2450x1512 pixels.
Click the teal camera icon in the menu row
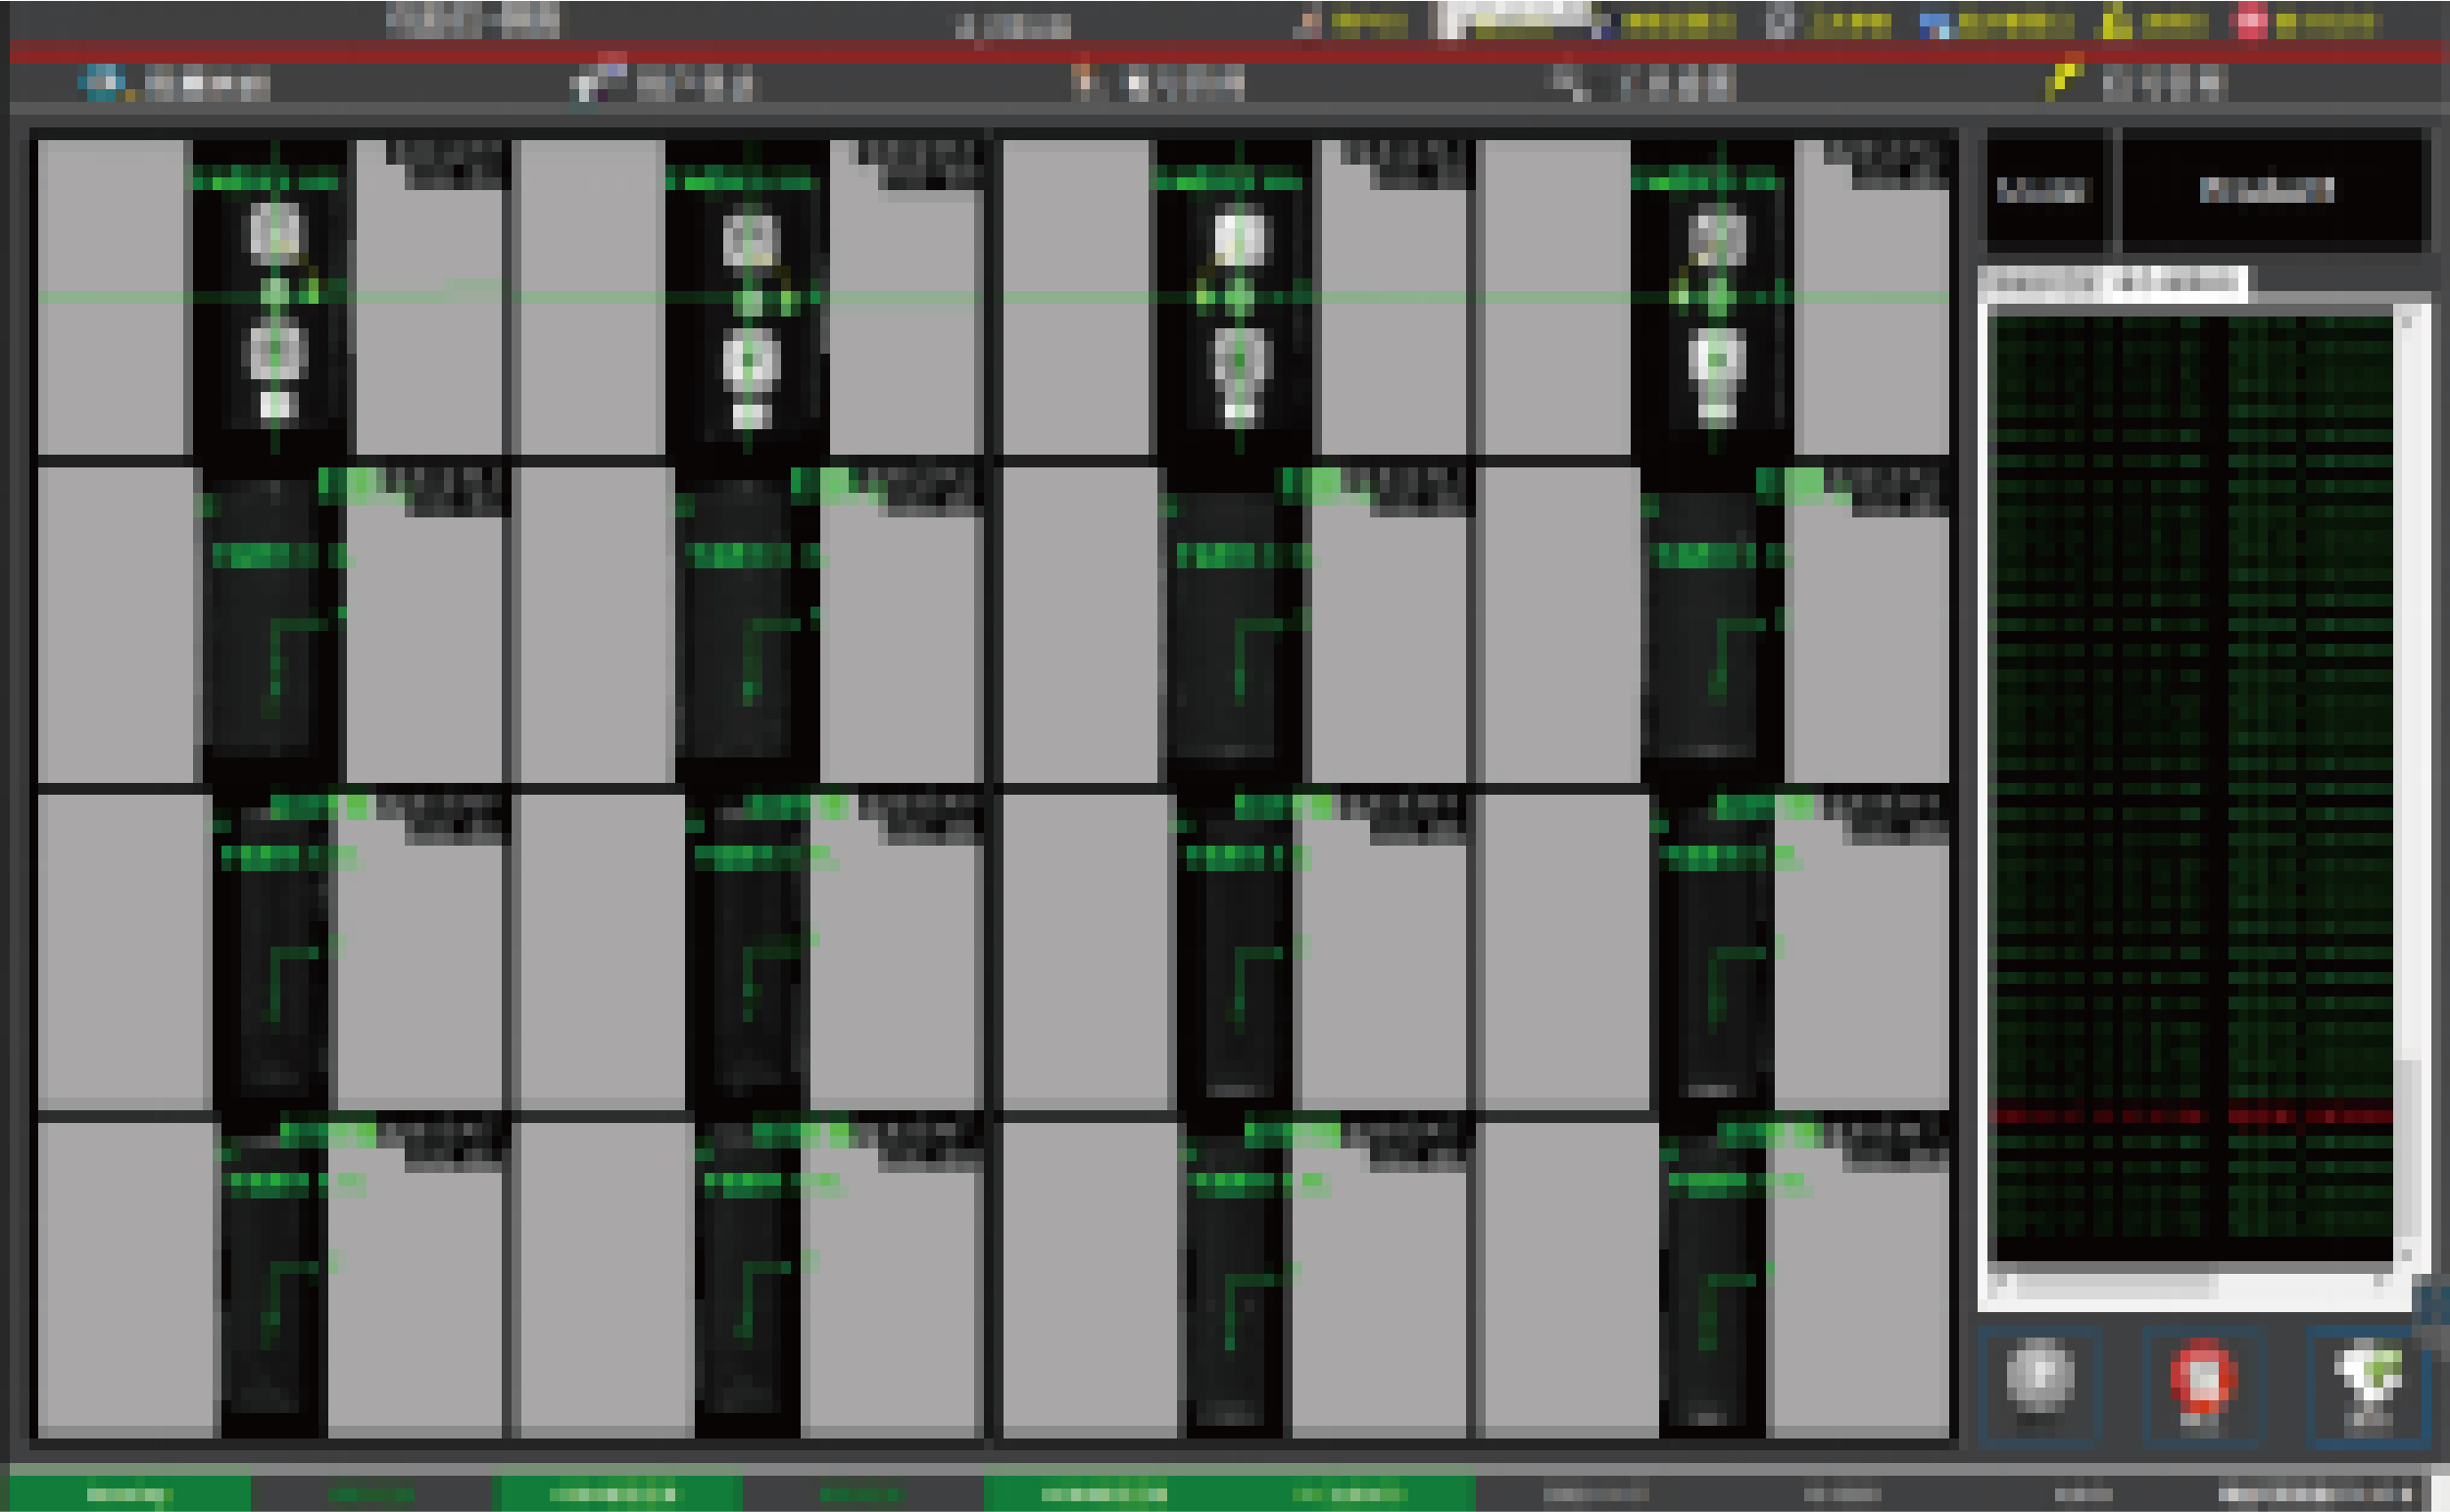102,82
